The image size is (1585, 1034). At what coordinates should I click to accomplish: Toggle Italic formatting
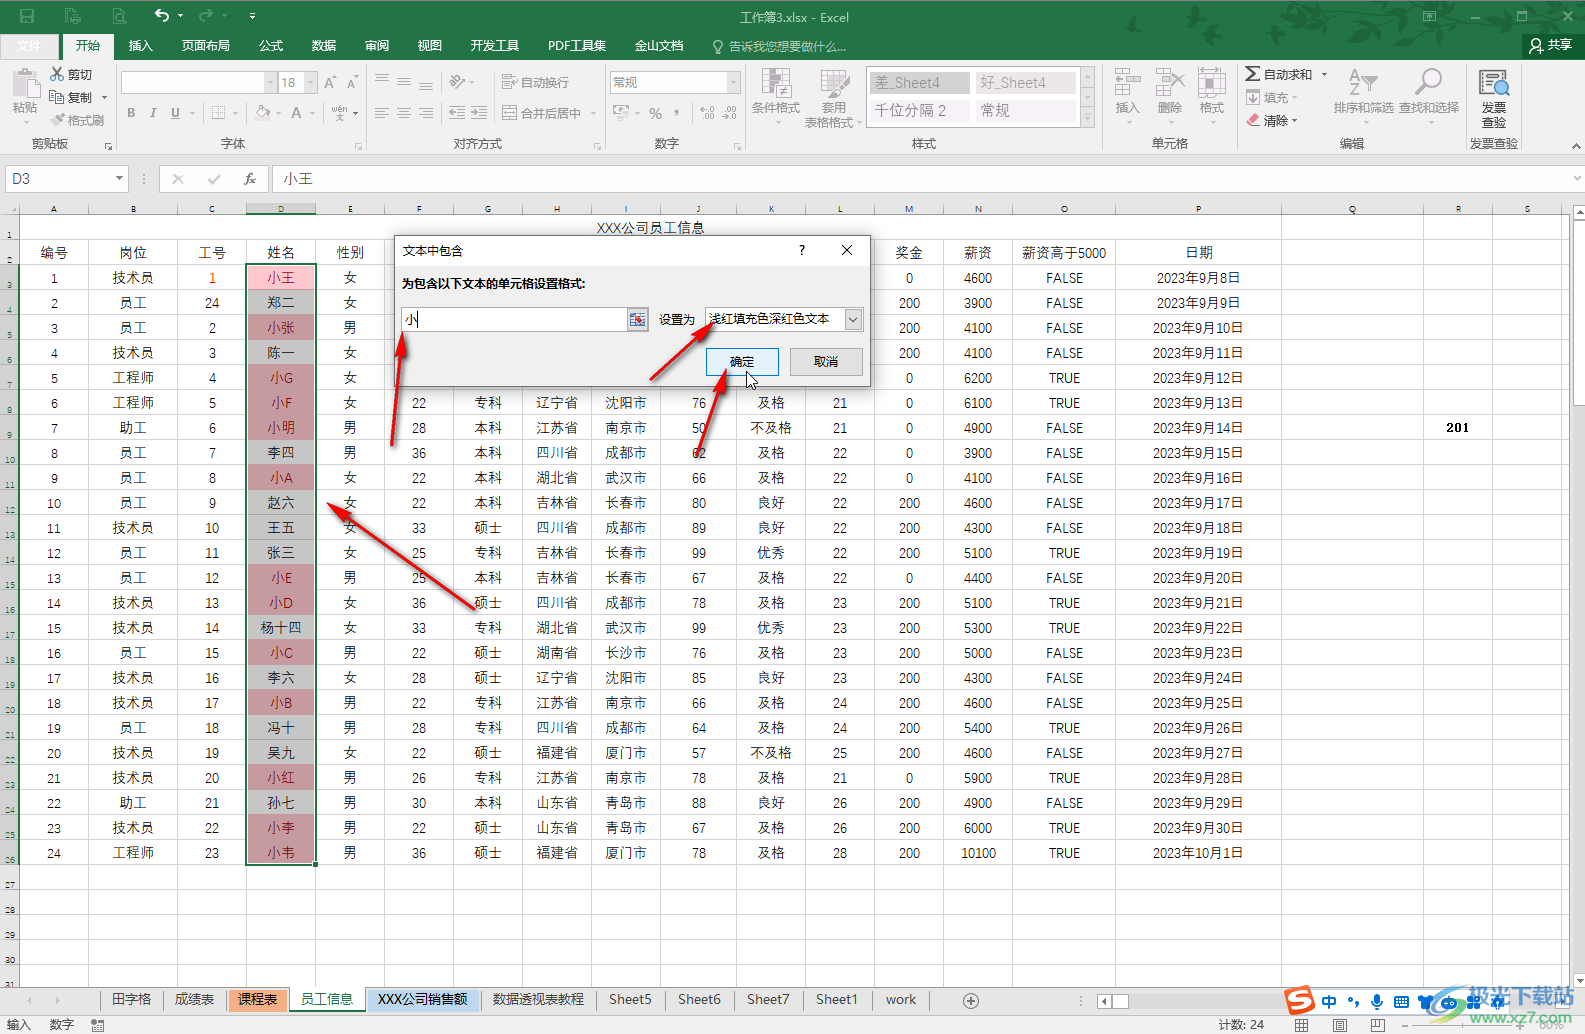(x=153, y=113)
